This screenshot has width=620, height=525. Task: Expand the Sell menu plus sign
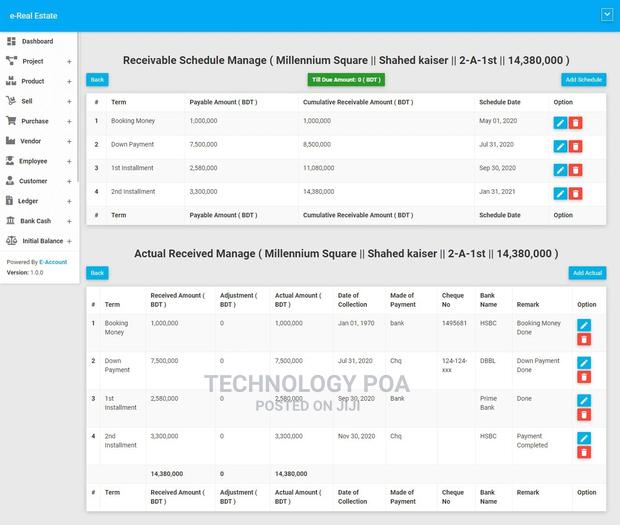(x=69, y=101)
